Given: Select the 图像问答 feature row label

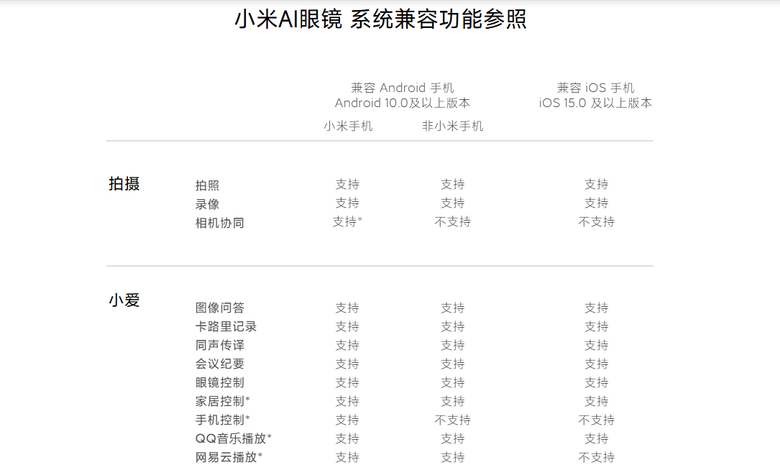Looking at the screenshot, I should tap(219, 308).
